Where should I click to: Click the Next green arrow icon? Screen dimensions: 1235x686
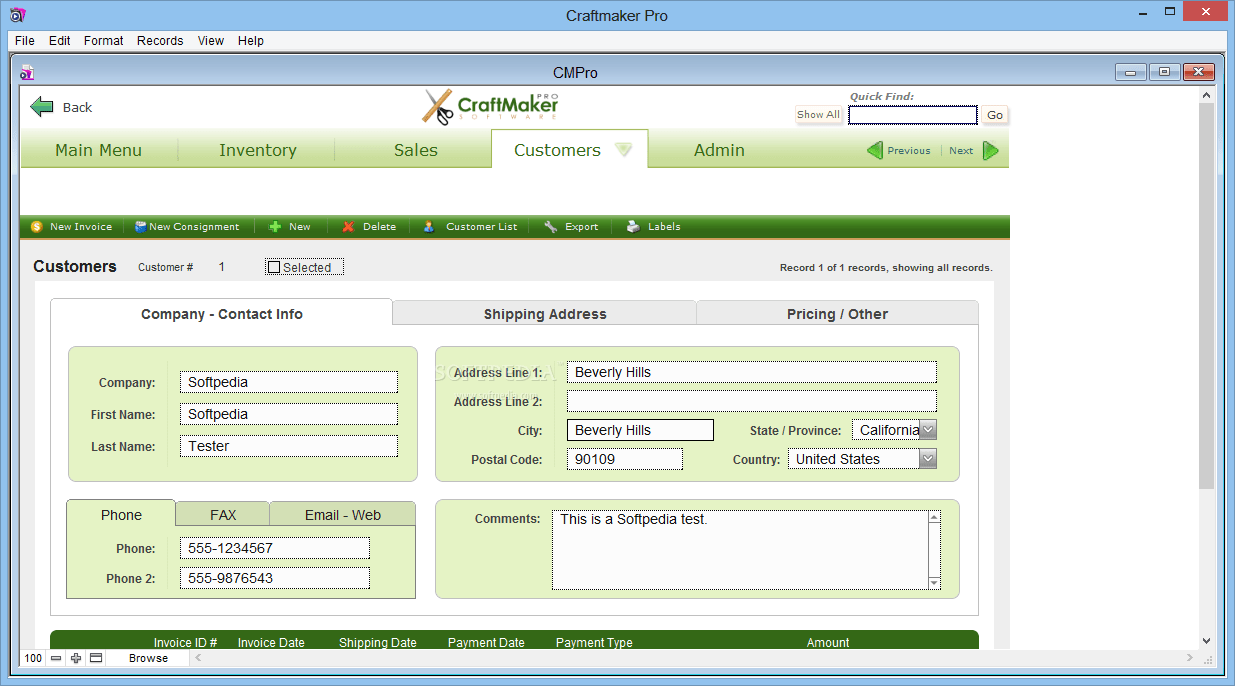pos(991,151)
